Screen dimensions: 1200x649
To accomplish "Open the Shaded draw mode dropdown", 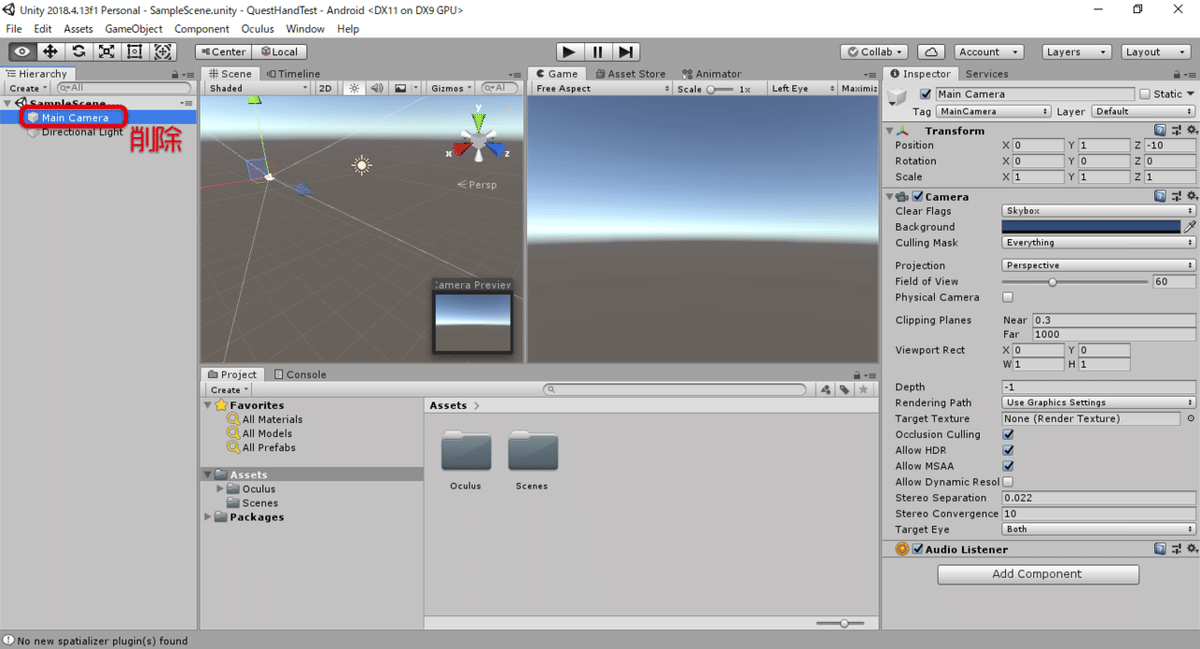I will 258,88.
